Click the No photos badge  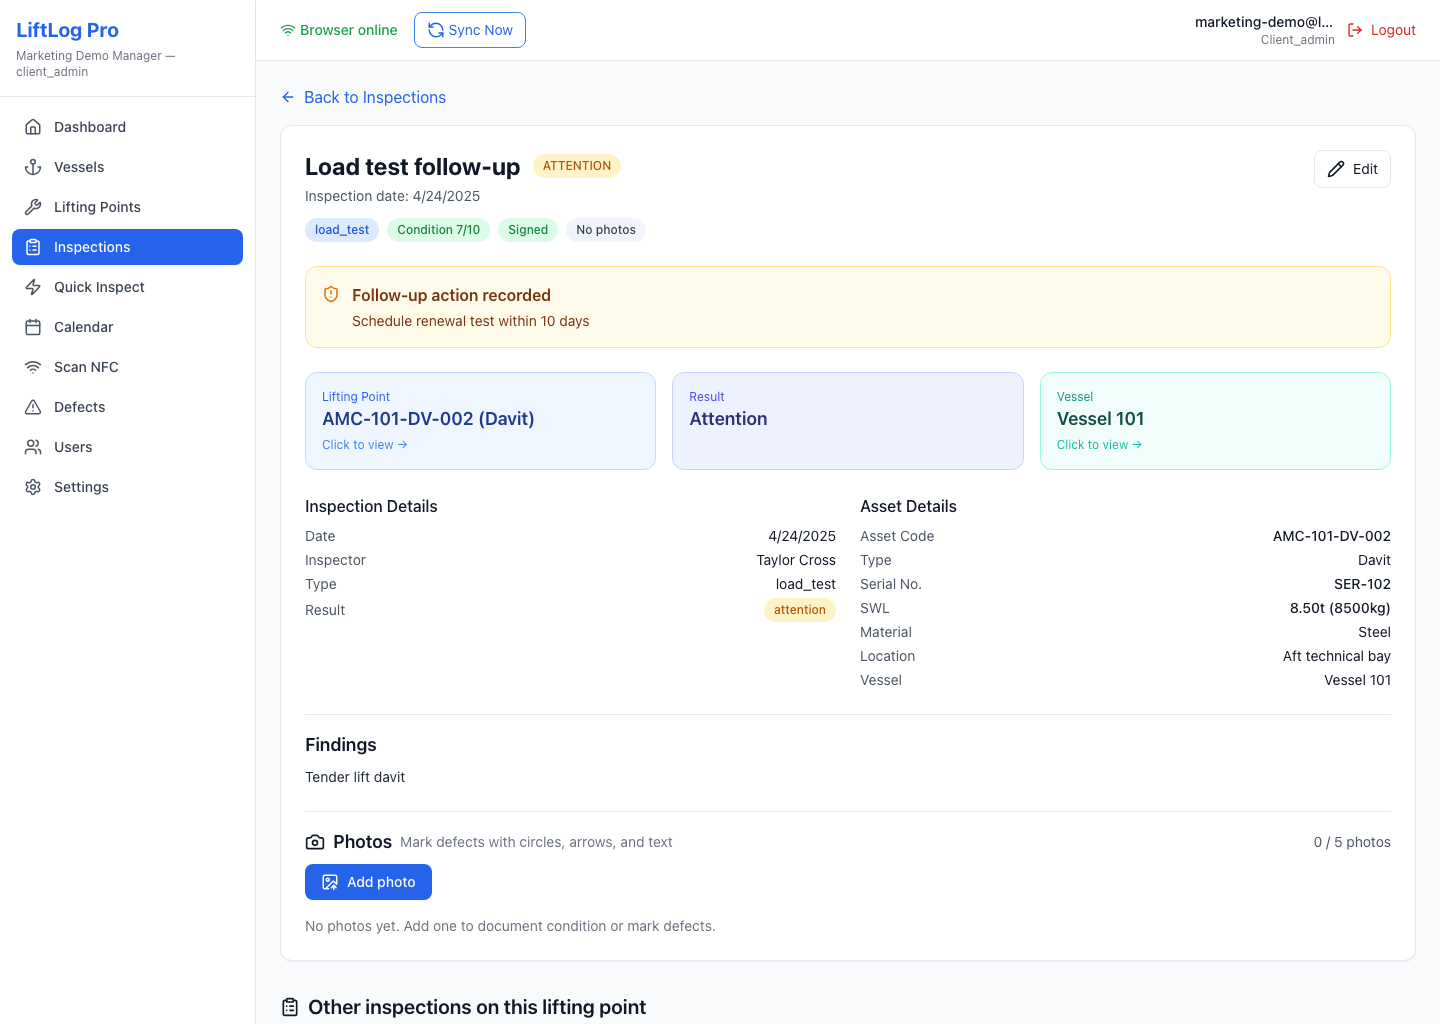[606, 230]
